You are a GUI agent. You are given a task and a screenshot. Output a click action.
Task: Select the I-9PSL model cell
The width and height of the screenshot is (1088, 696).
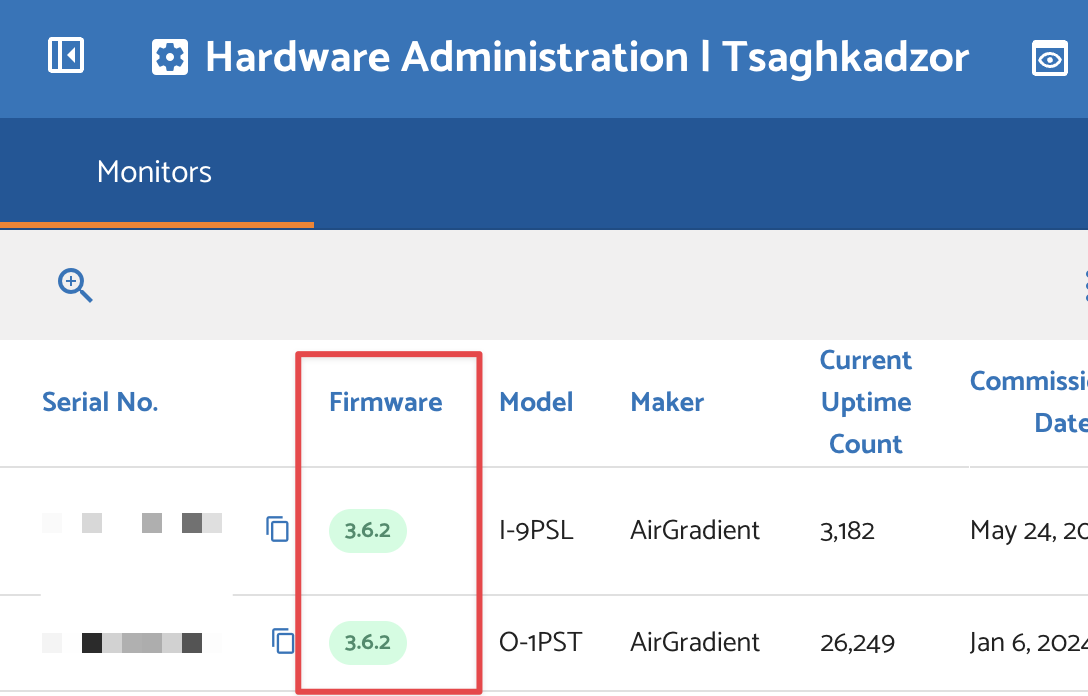point(536,530)
